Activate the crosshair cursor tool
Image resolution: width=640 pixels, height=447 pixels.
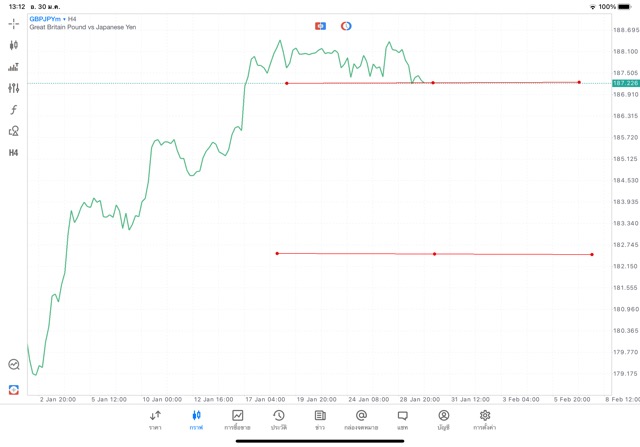click(x=13, y=23)
